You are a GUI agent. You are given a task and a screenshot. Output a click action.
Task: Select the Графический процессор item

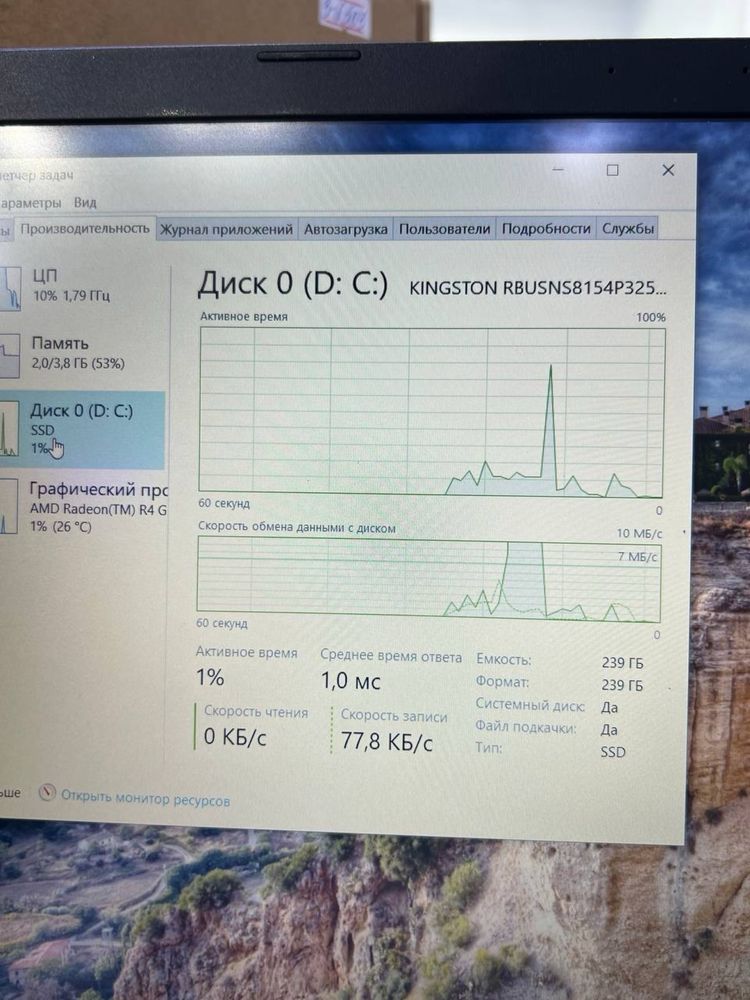coord(83,508)
